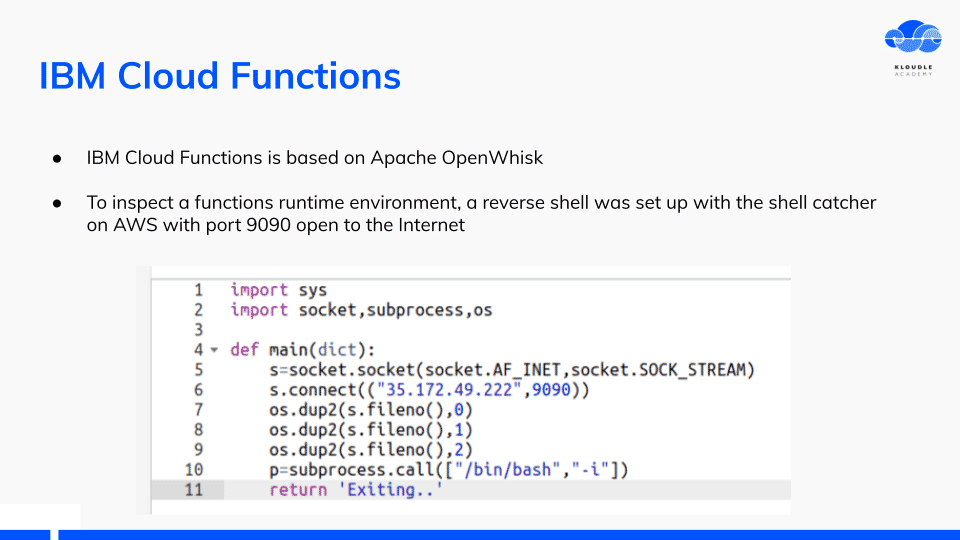Click 'os.dup2(s.fileno(),0)' code line
This screenshot has width=960, height=540.
(371, 410)
